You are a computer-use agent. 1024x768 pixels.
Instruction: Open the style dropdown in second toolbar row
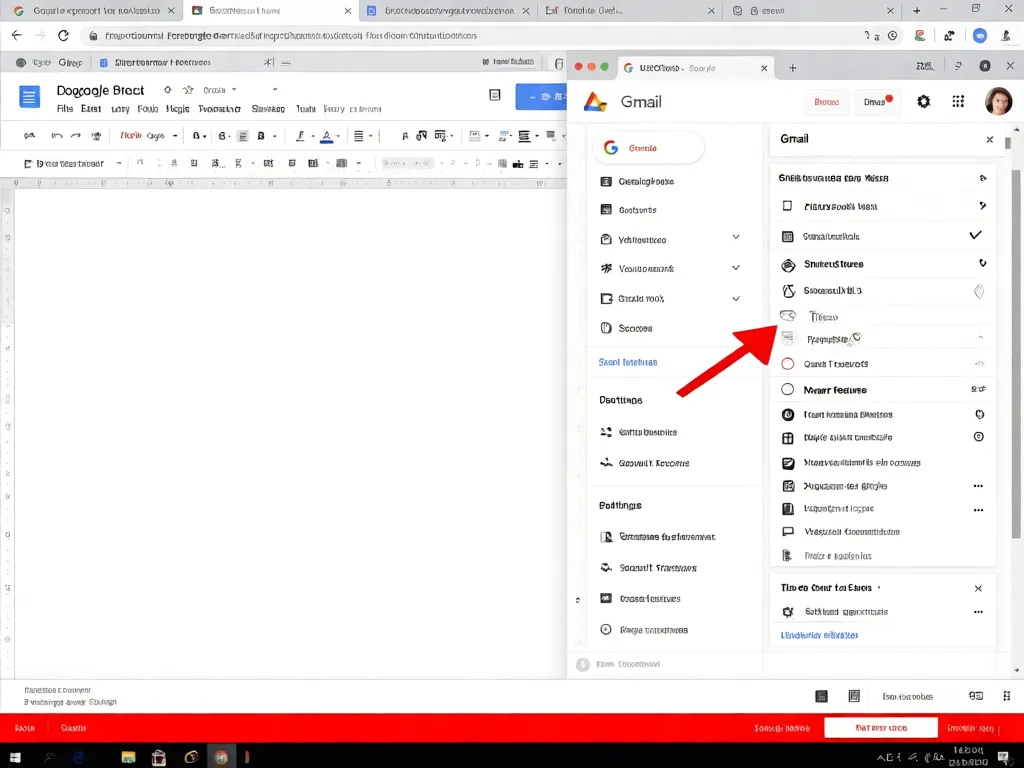(x=72, y=163)
